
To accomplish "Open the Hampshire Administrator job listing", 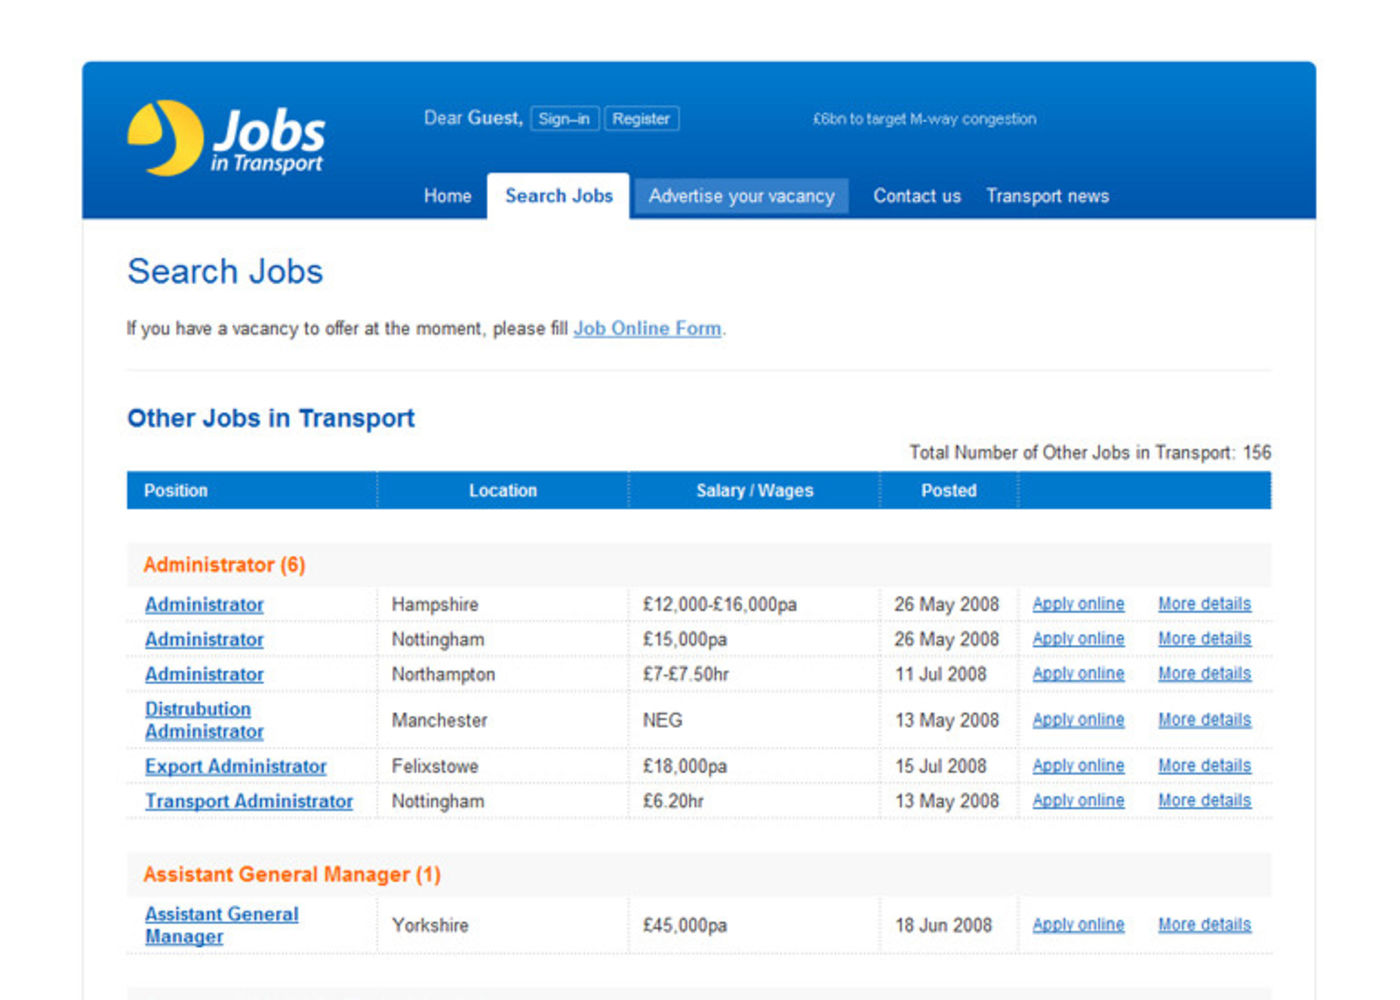I will tap(204, 604).
